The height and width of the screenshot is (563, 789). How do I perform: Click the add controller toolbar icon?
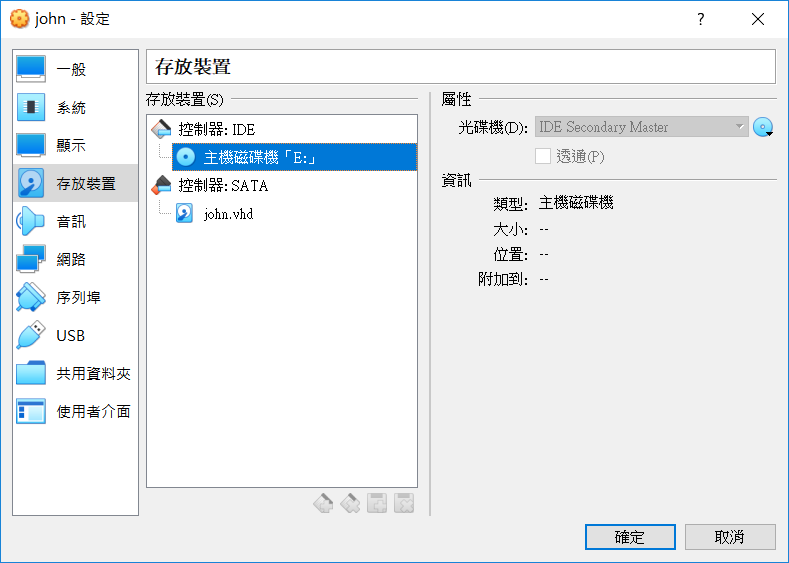323,503
